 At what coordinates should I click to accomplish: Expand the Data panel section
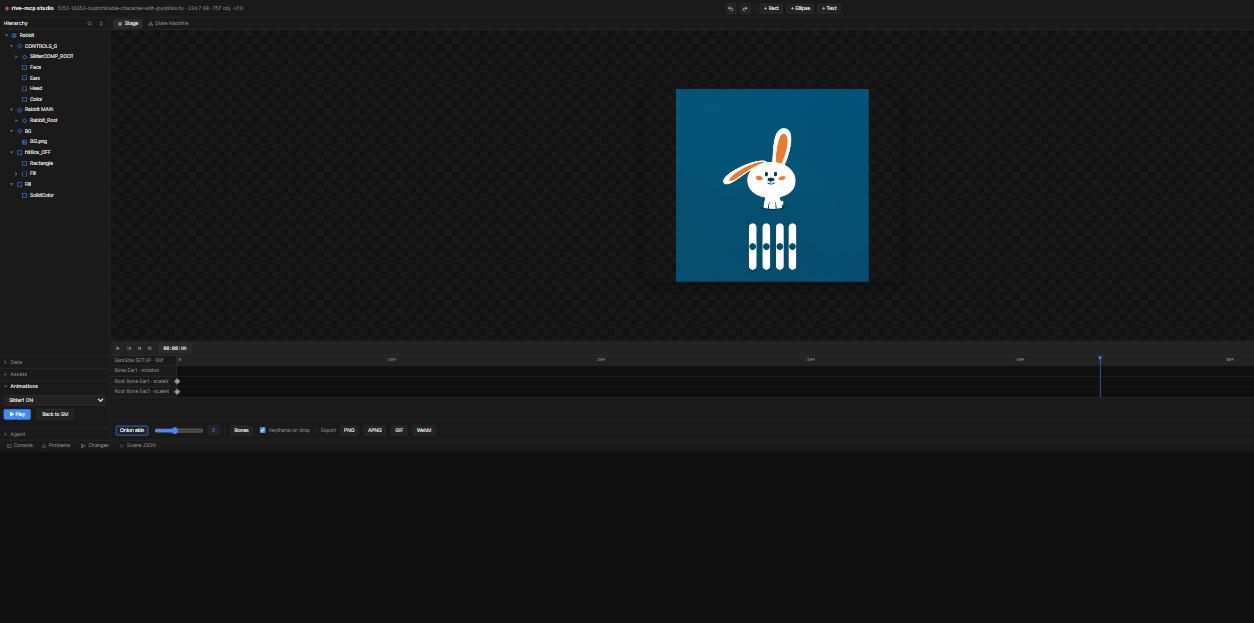point(54,362)
